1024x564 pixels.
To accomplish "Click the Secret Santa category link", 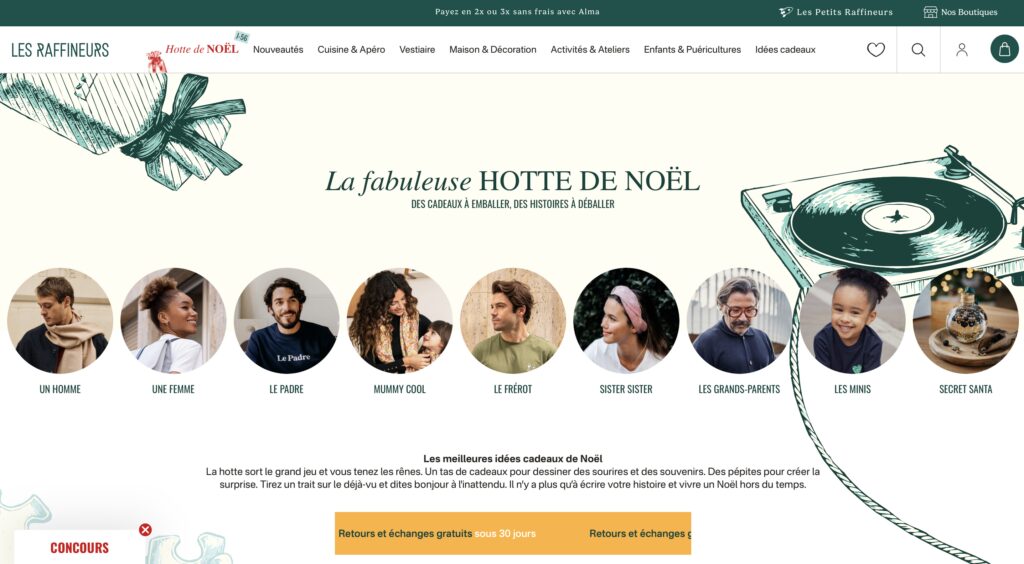I will tap(965, 389).
